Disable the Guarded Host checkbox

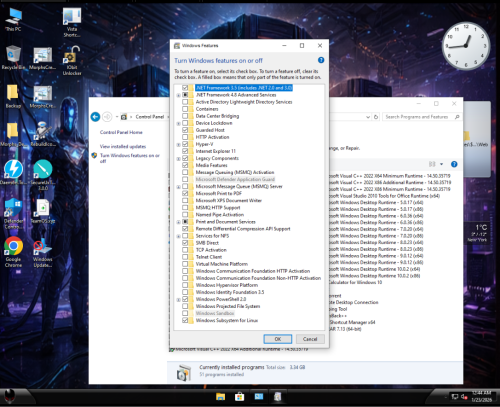[x=185, y=130]
